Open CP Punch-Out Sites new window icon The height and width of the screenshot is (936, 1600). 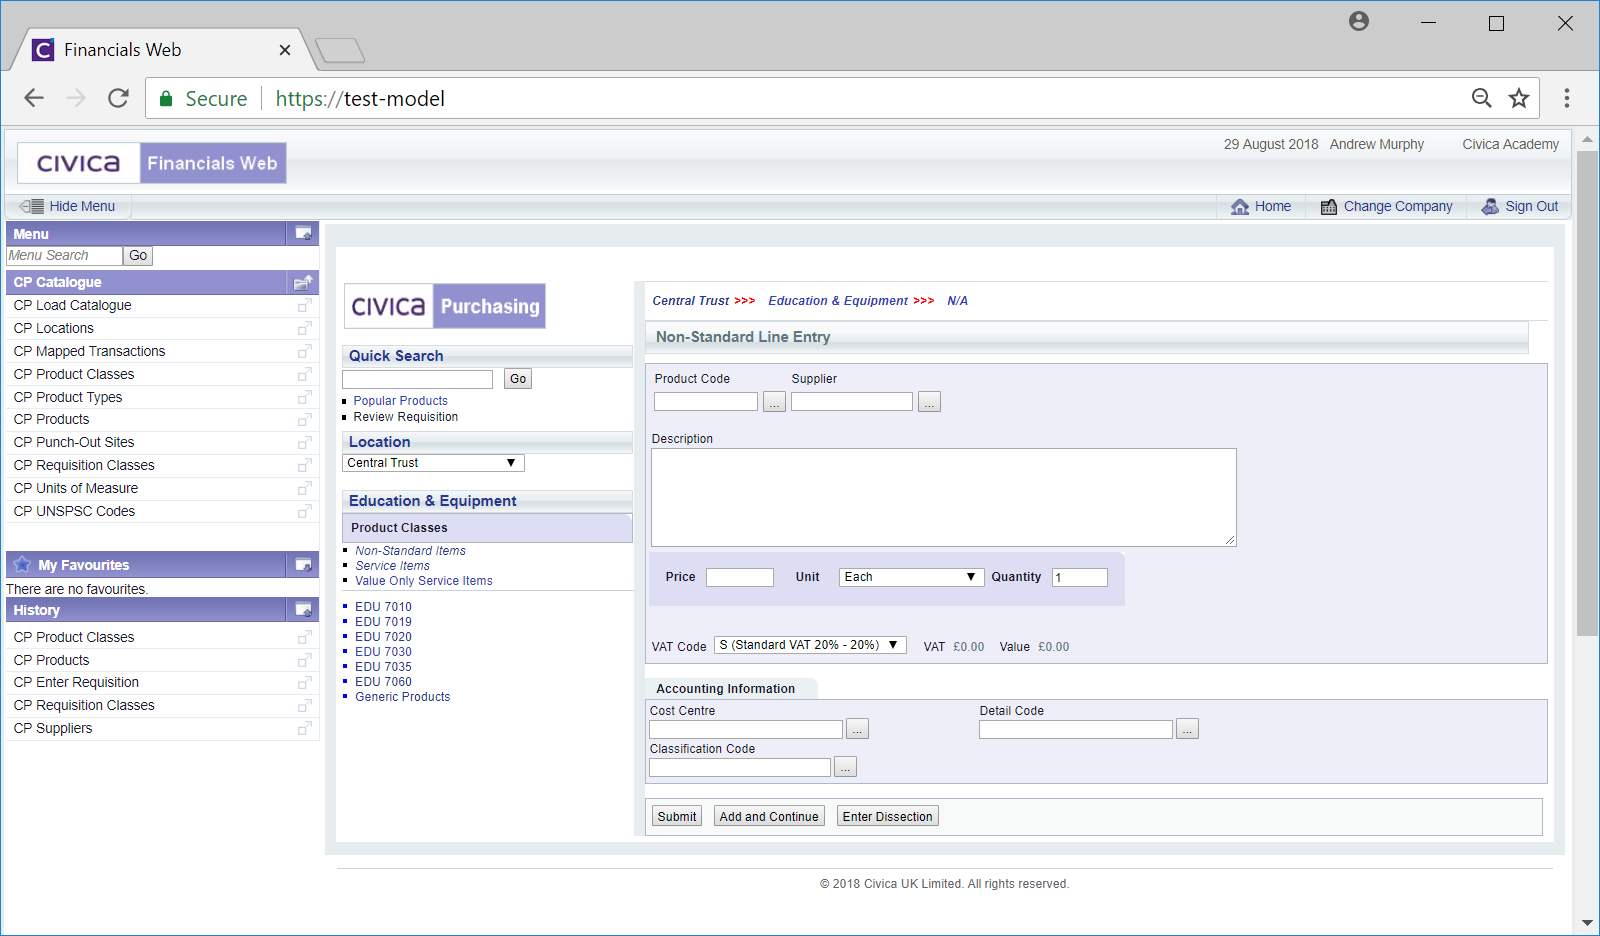[304, 442]
